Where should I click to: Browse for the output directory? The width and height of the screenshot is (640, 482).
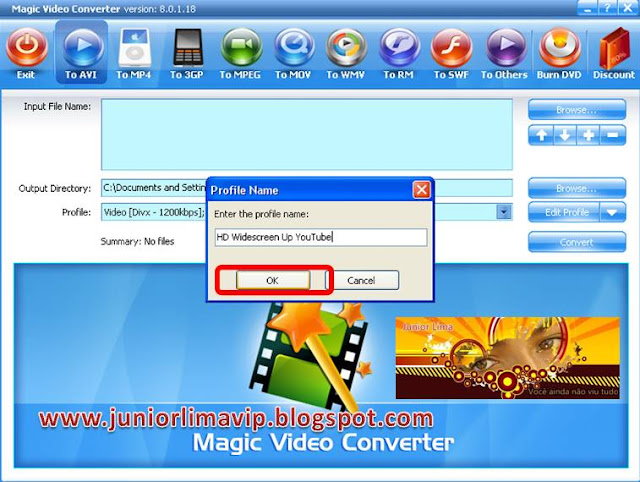click(x=577, y=188)
